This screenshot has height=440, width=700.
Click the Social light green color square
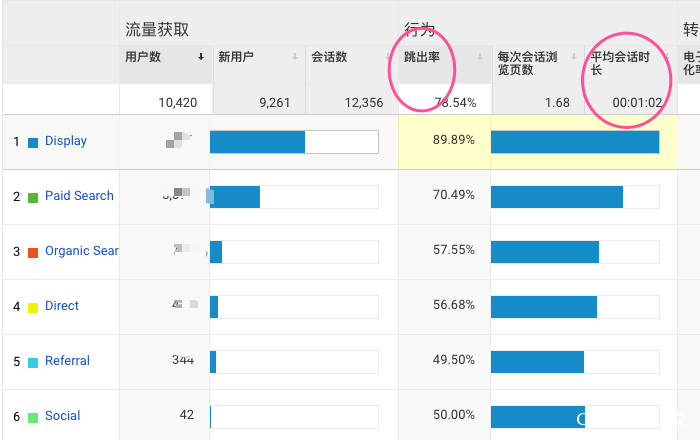click(x=33, y=417)
